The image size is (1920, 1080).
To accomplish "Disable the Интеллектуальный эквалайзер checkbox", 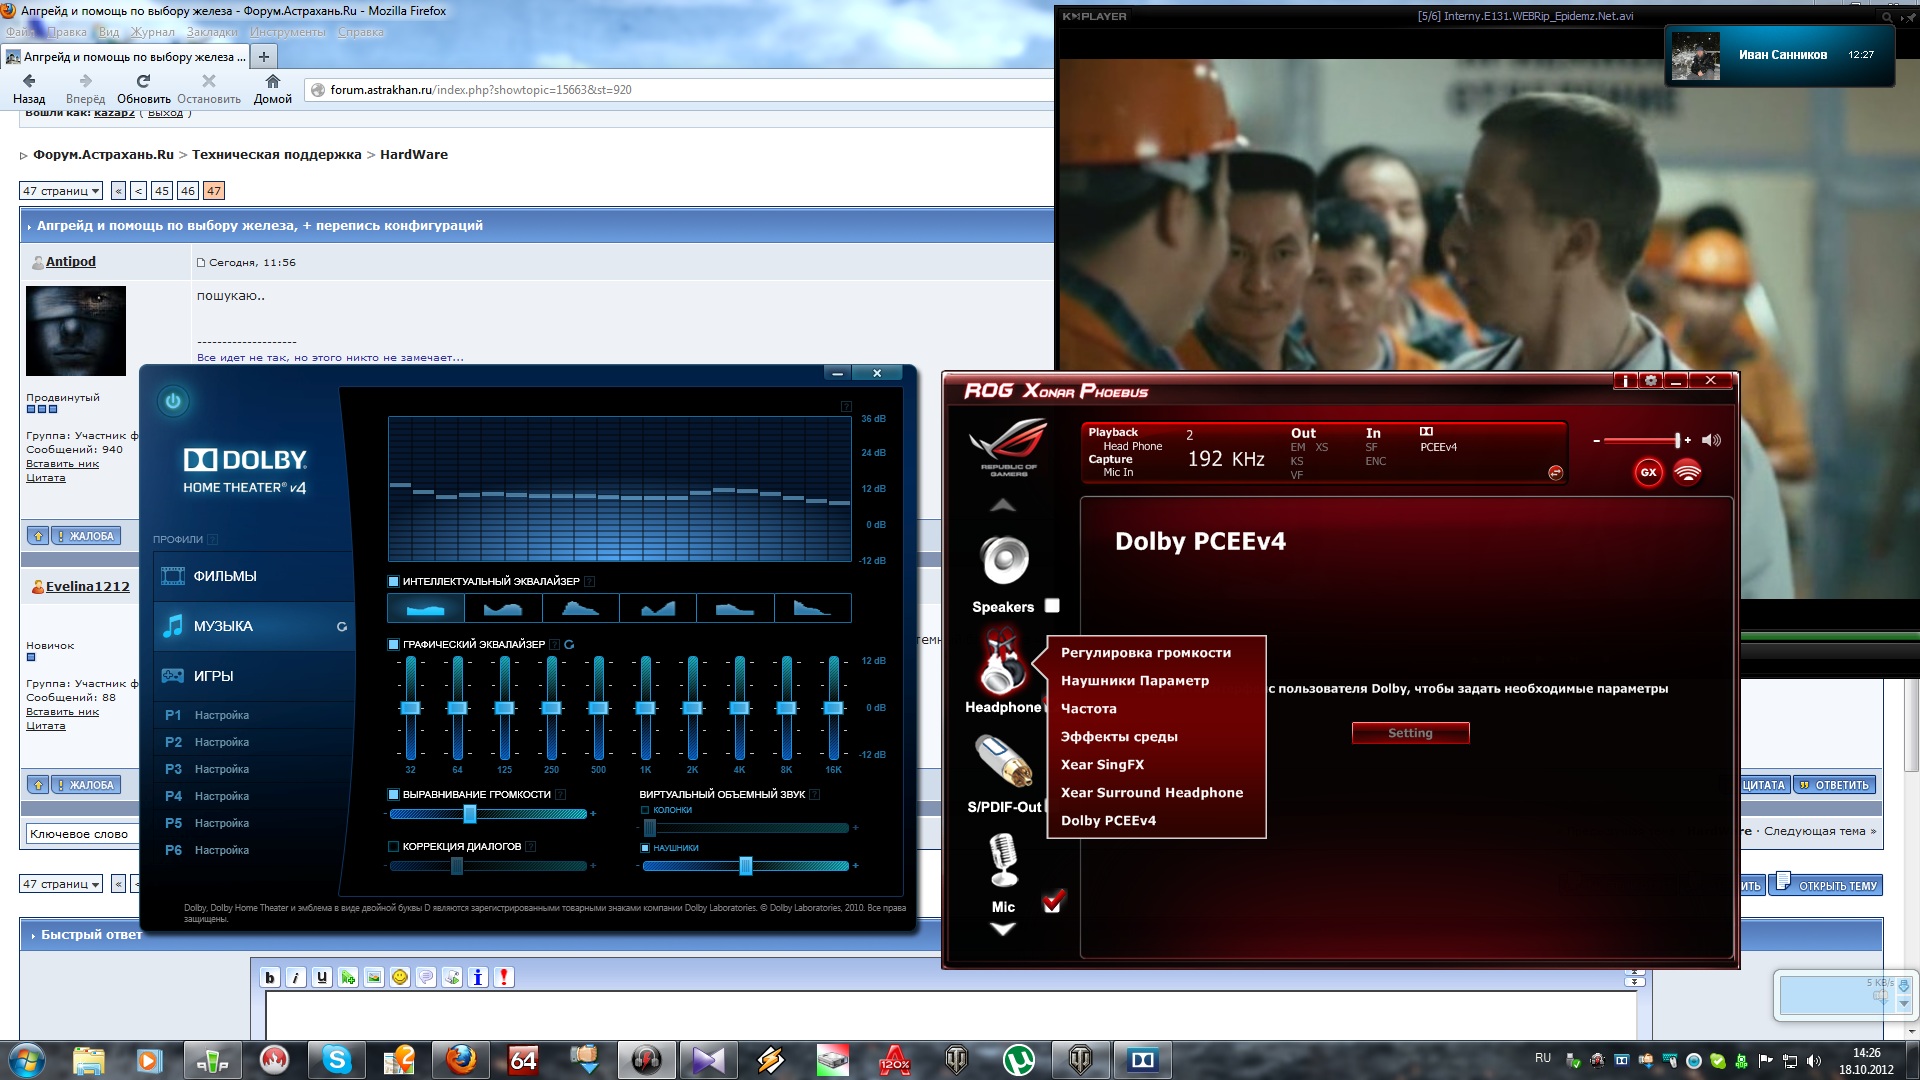I will point(394,581).
